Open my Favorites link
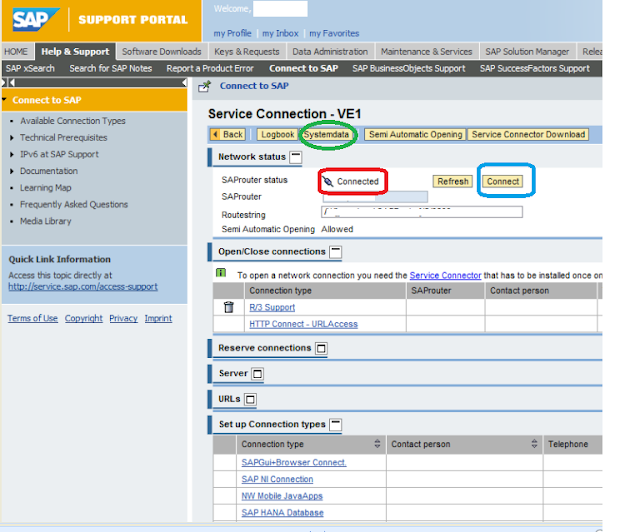This screenshot has height=532, width=640. pyautogui.click(x=334, y=33)
